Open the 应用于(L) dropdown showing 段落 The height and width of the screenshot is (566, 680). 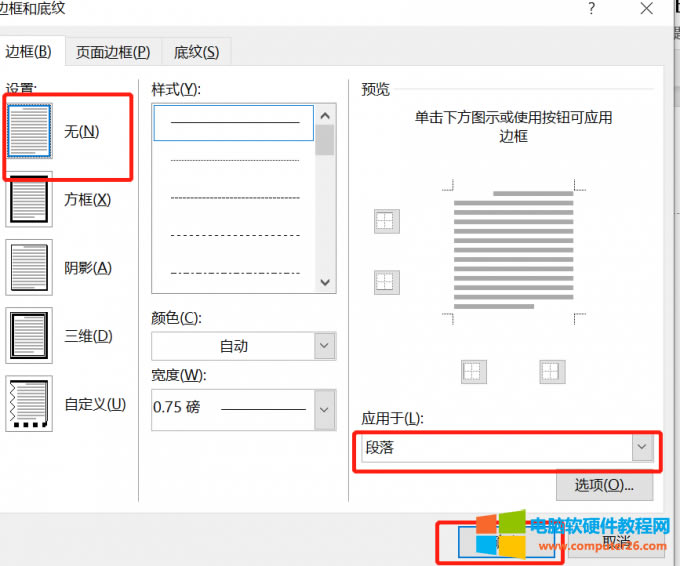[507, 448]
